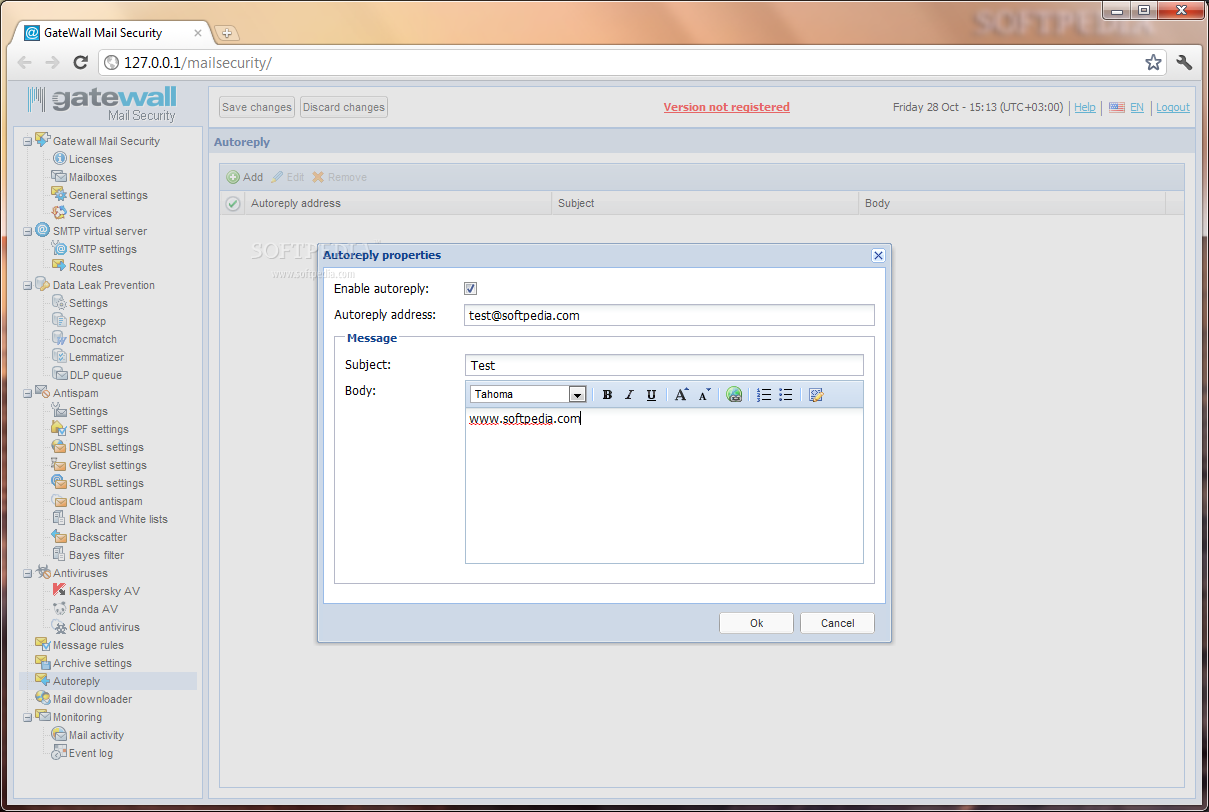Open Panda AV settings

point(93,609)
